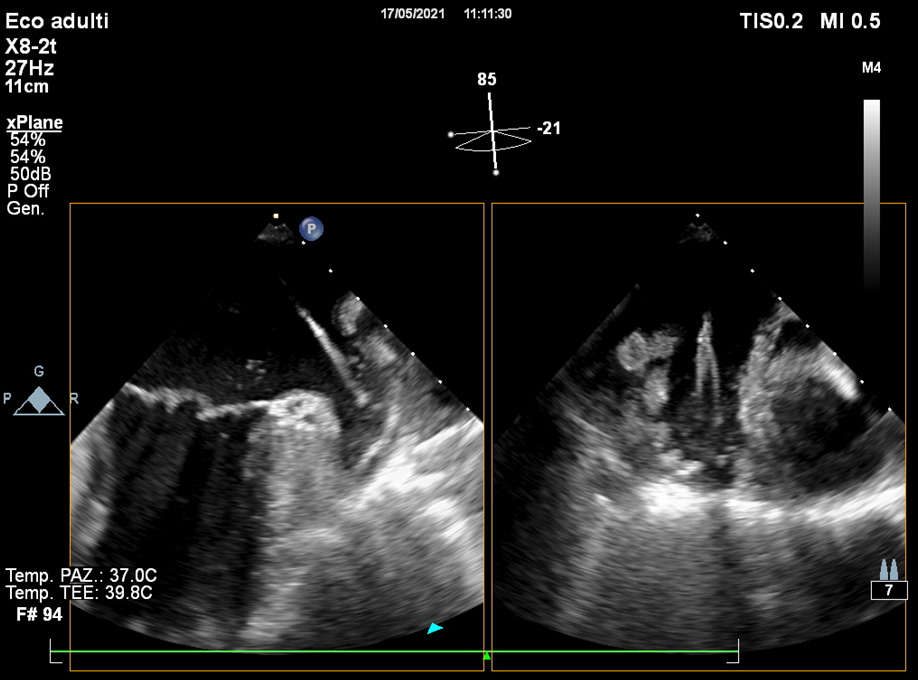Click the grayscale map bar under M4

(872, 190)
